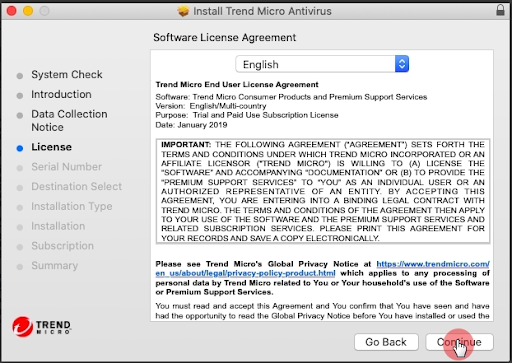The image size is (512, 363).
Task: Select the Installation step in sidebar
Action: click(x=58, y=226)
